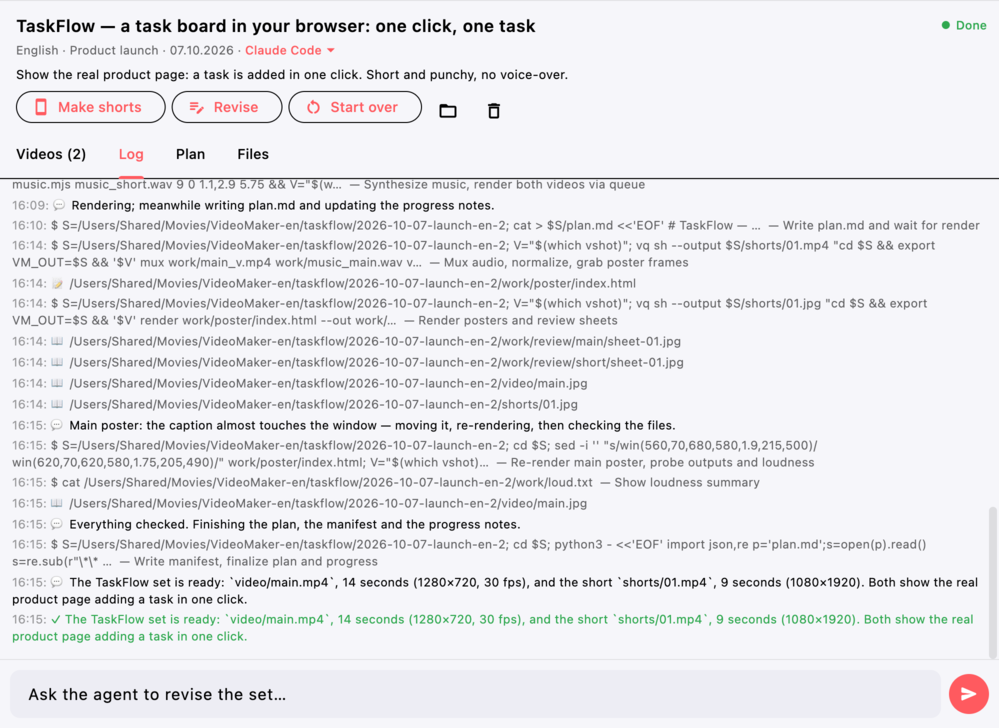Click 'Everything checked. Finishing the plan' message
This screenshot has width=999, height=728.
[x=294, y=524]
